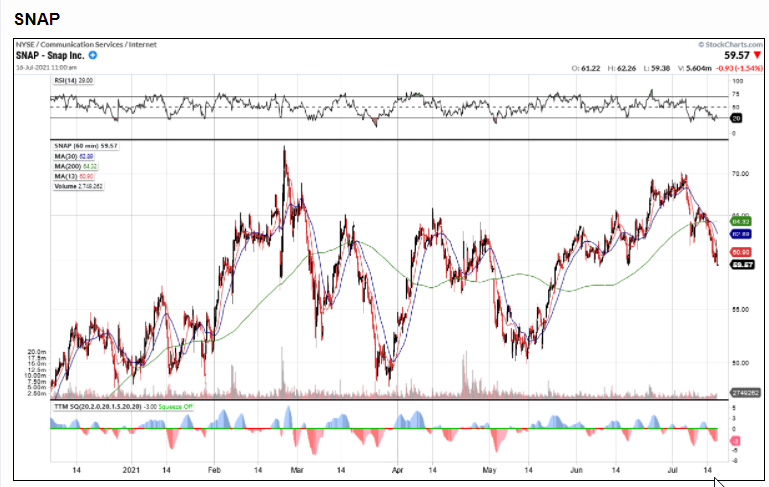
Task: Click the SNAP (60 min) 59.57 legend
Action: pos(86,146)
